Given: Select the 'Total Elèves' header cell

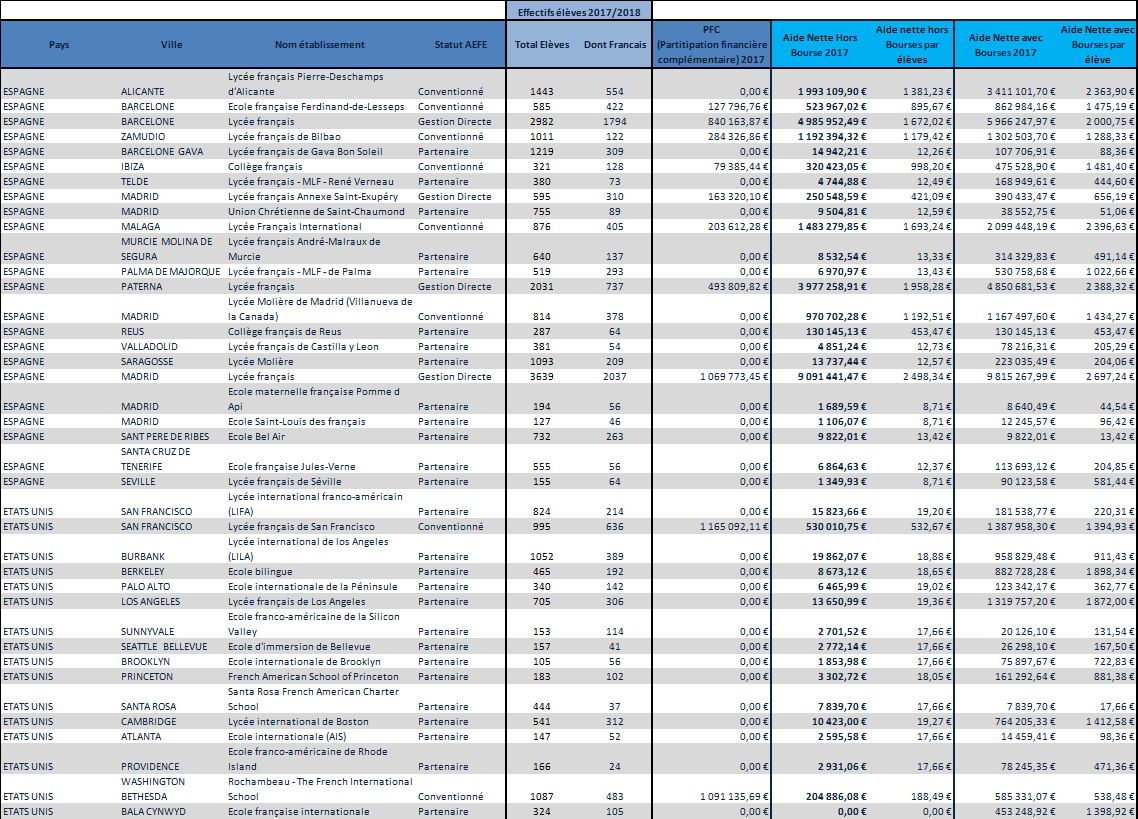Looking at the screenshot, I should (541, 44).
